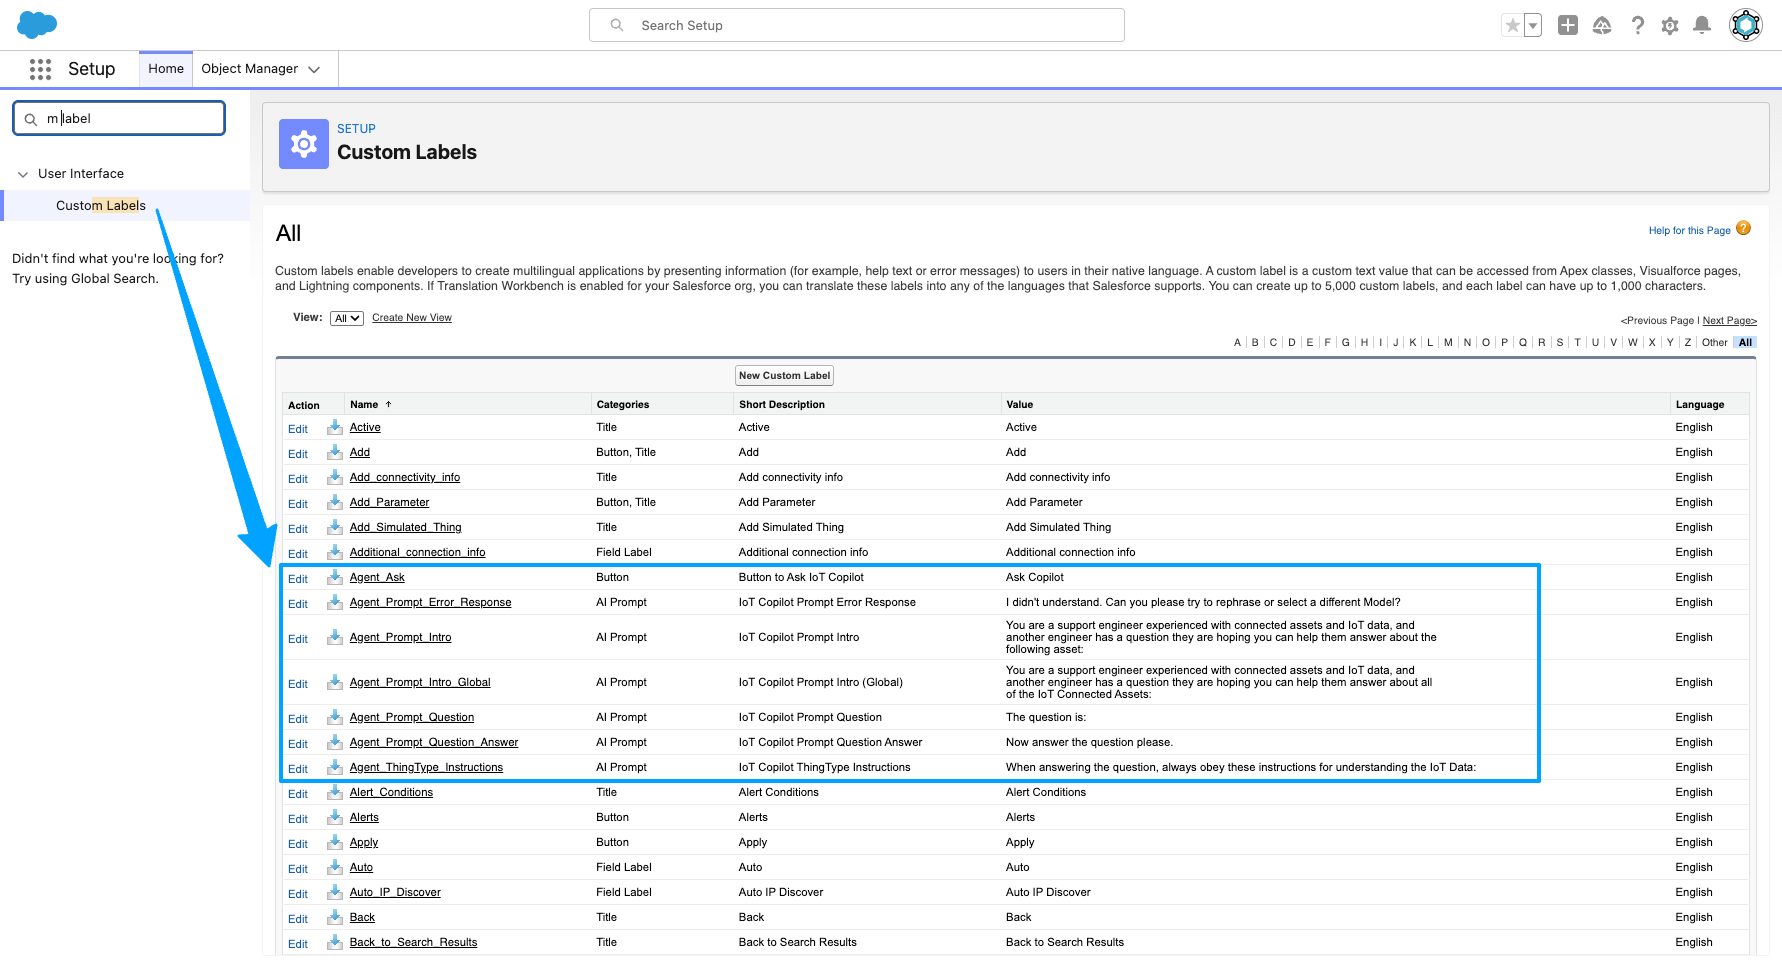Filter labels by letter M
Viewport: 1782px width, 968px height.
coord(1448,342)
